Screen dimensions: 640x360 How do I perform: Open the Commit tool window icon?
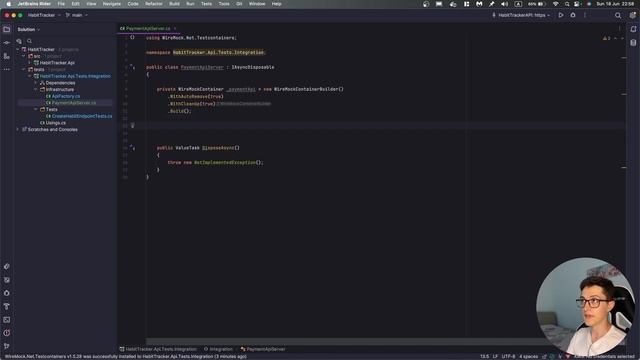(7, 42)
